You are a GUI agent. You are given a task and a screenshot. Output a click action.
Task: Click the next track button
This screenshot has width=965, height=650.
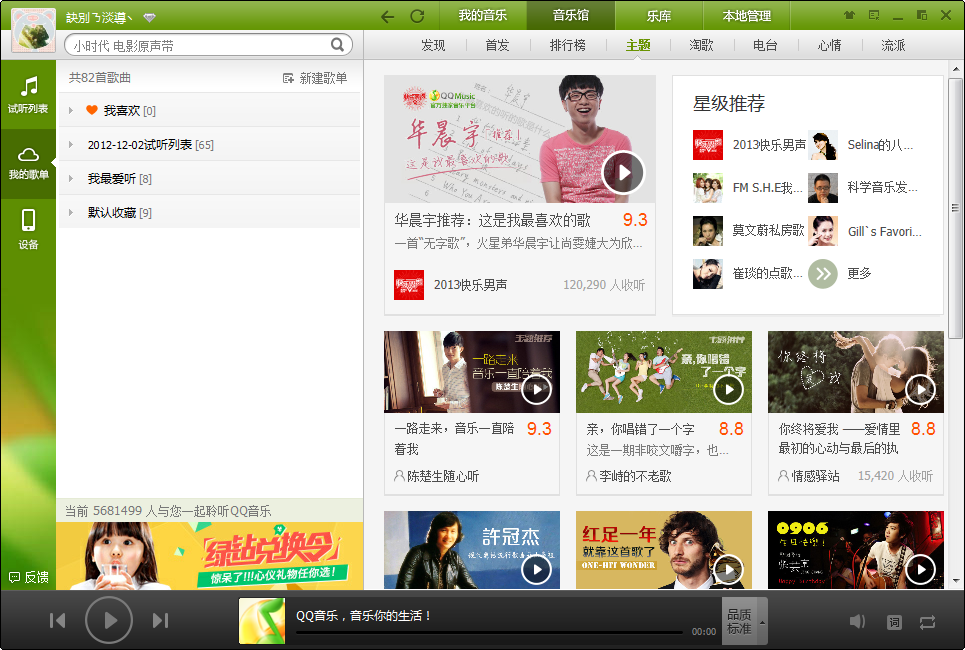pyautogui.click(x=160, y=620)
